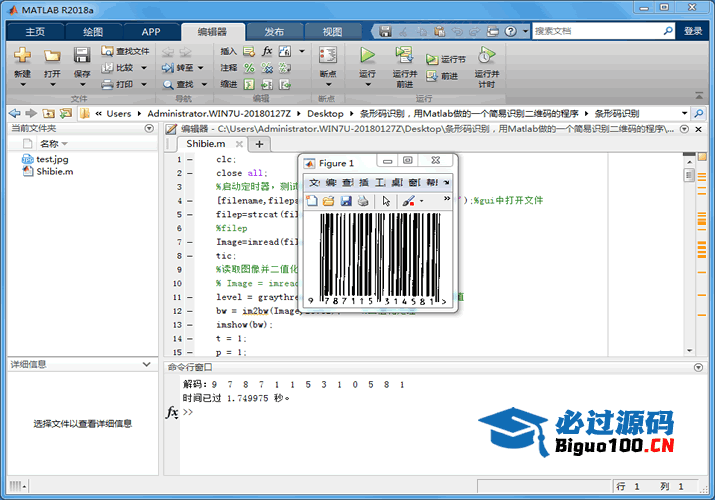Screen dimensions: 715x500
Task: Expand the 比较 dropdown arrow
Action: pos(144,68)
